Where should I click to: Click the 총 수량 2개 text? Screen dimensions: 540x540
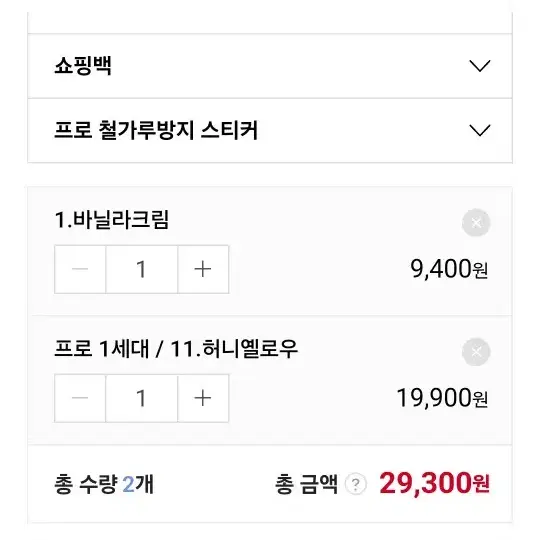tap(104, 484)
